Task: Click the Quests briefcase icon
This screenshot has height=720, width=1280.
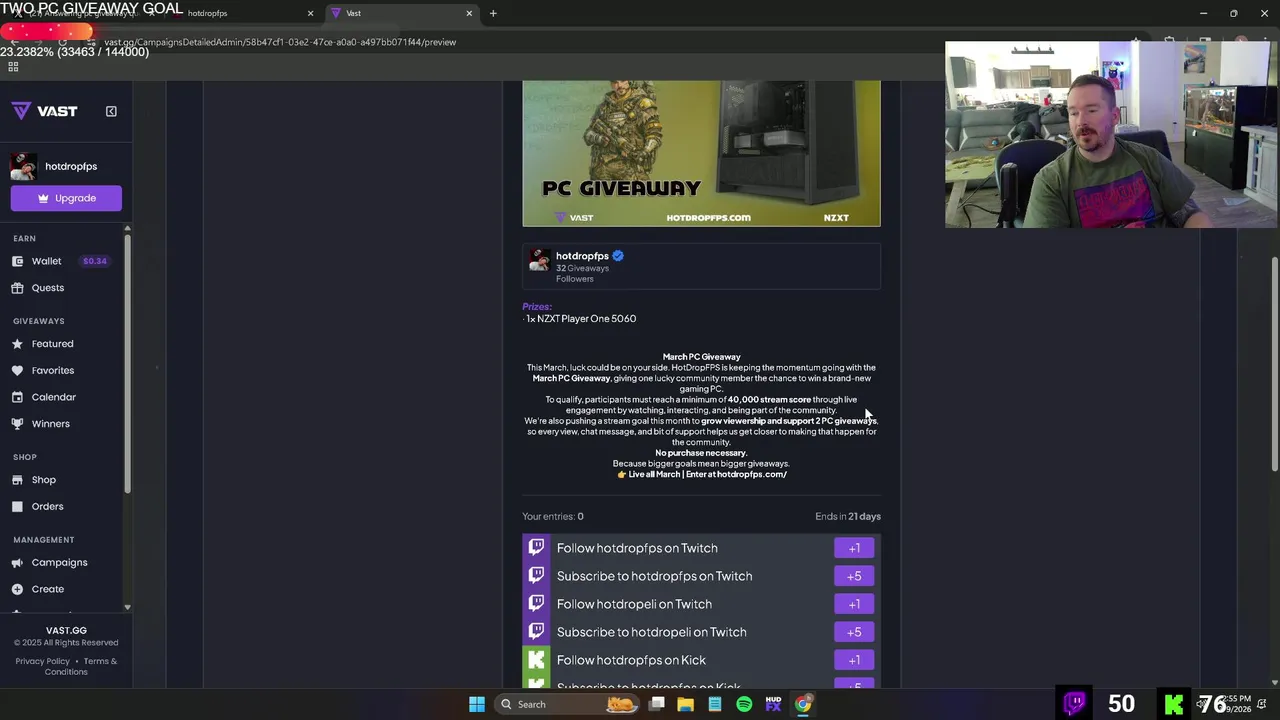Action: (17, 288)
